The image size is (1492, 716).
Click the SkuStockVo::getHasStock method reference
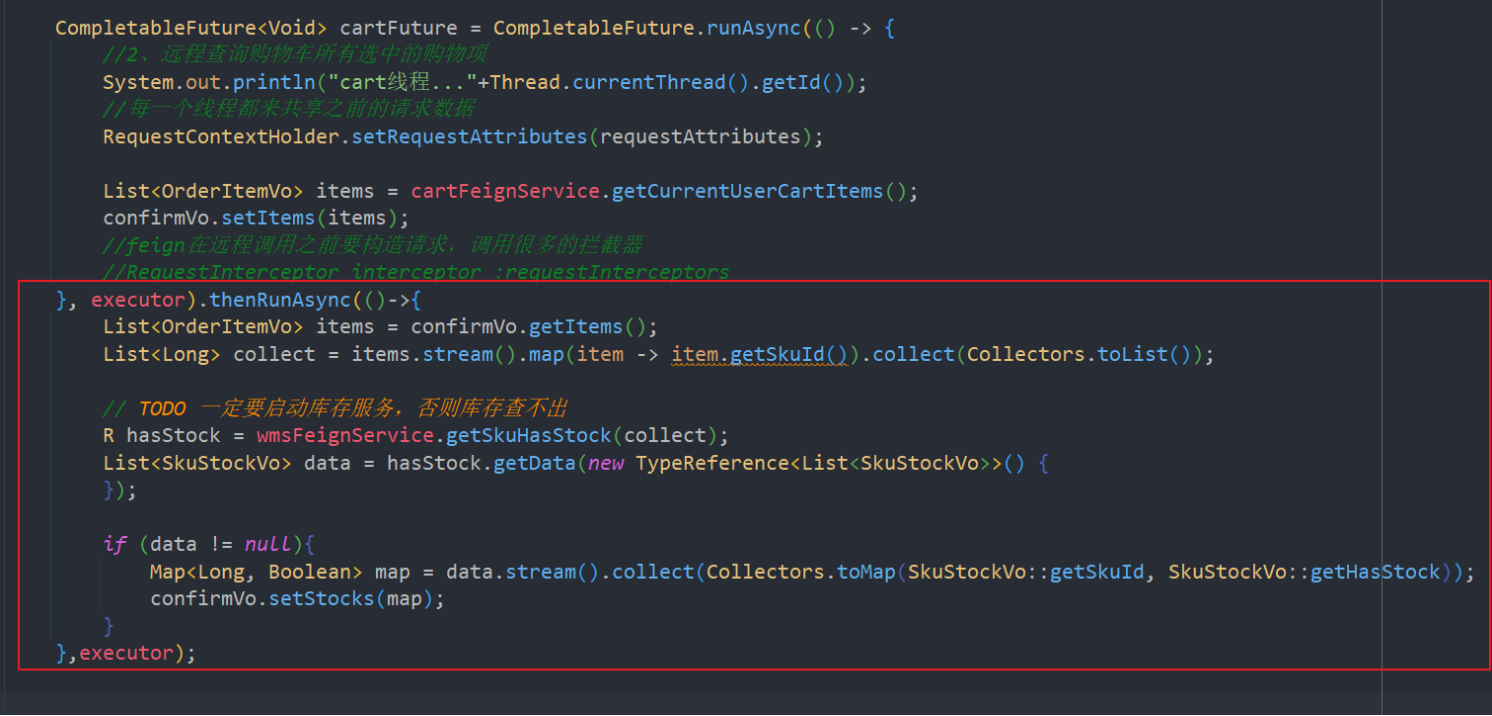tap(1304, 572)
